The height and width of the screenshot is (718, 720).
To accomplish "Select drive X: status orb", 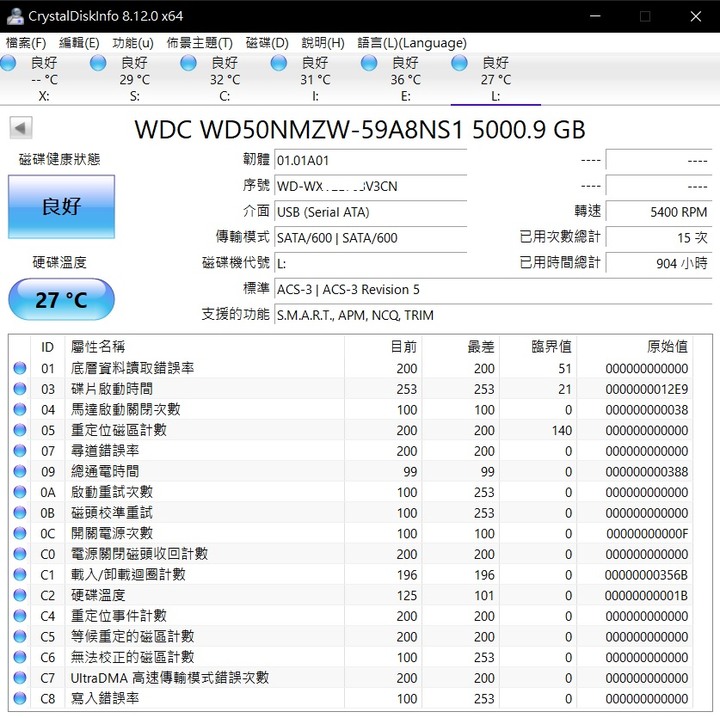I will tap(8, 63).
